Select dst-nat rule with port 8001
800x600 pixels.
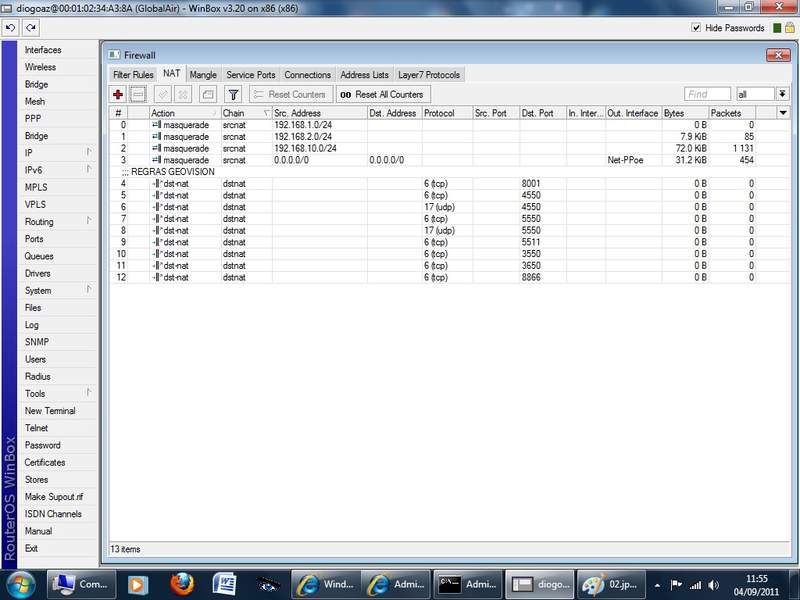click(449, 183)
